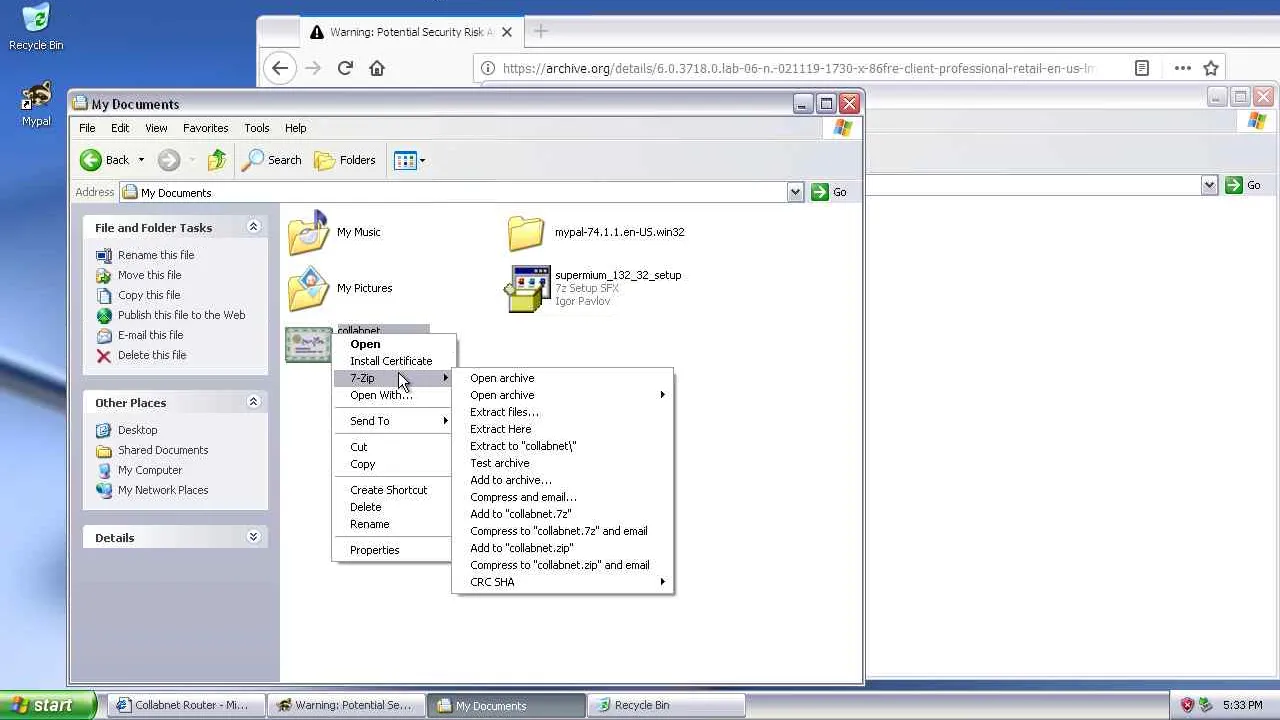The width and height of the screenshot is (1280, 720).
Task: Click the red shield tray icon
Action: pyautogui.click(x=1187, y=705)
